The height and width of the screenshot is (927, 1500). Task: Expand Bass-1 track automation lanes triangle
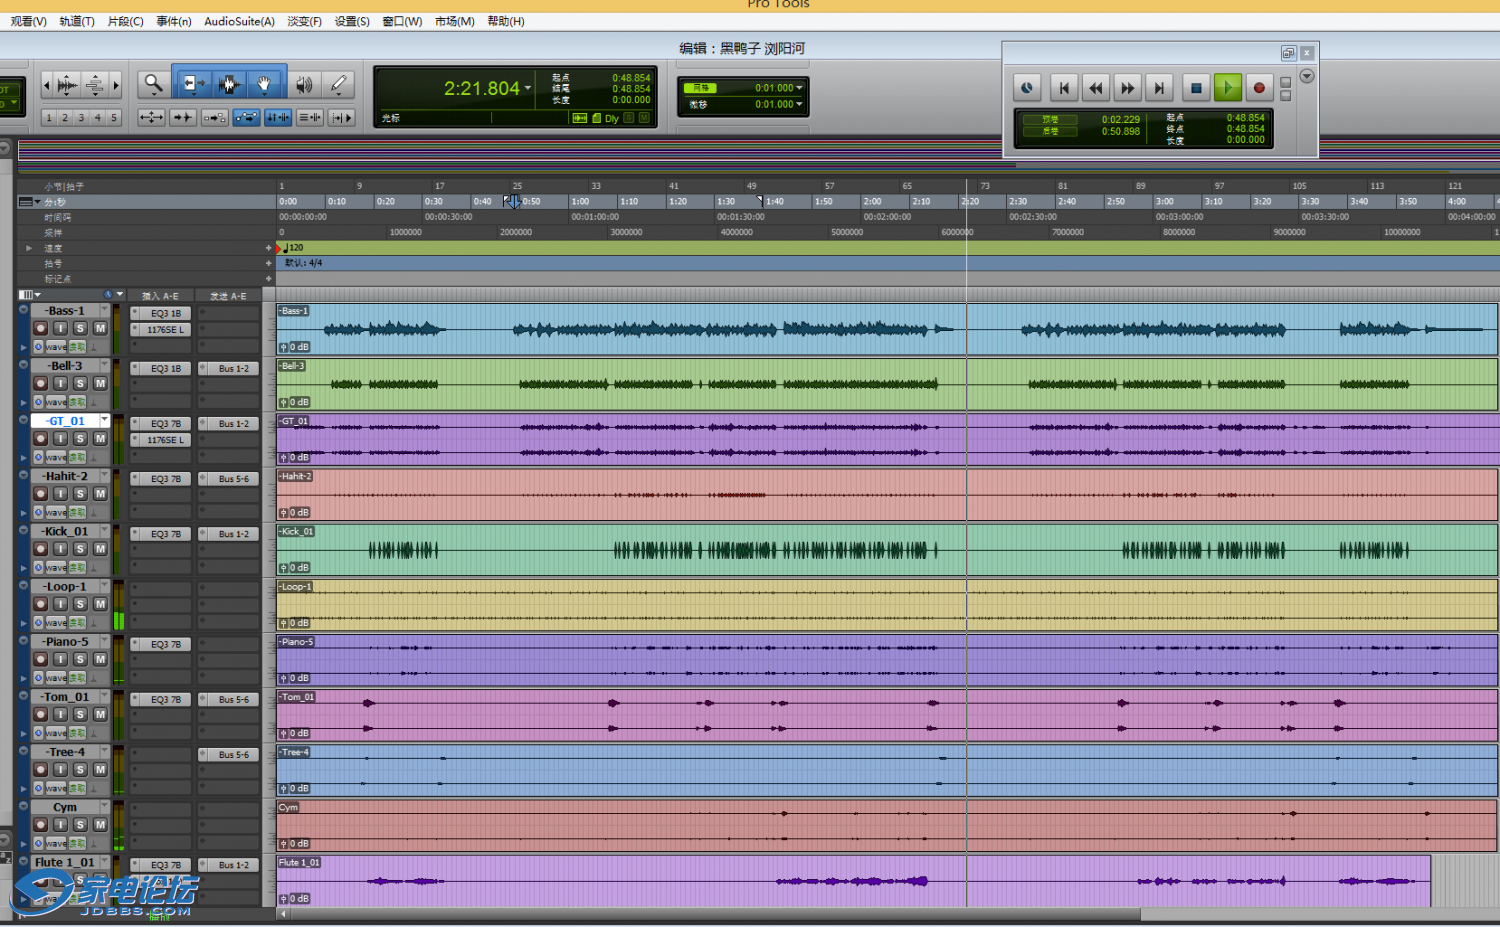pos(24,347)
